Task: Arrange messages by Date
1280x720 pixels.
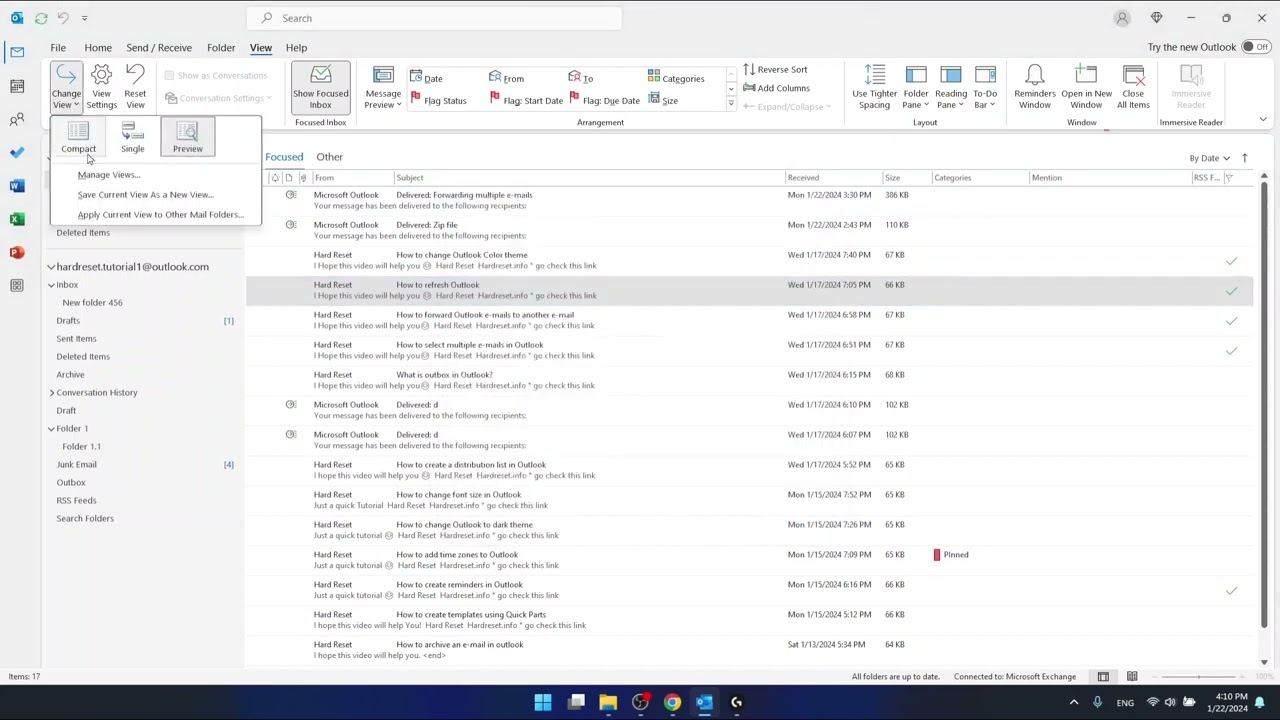Action: 426,78
